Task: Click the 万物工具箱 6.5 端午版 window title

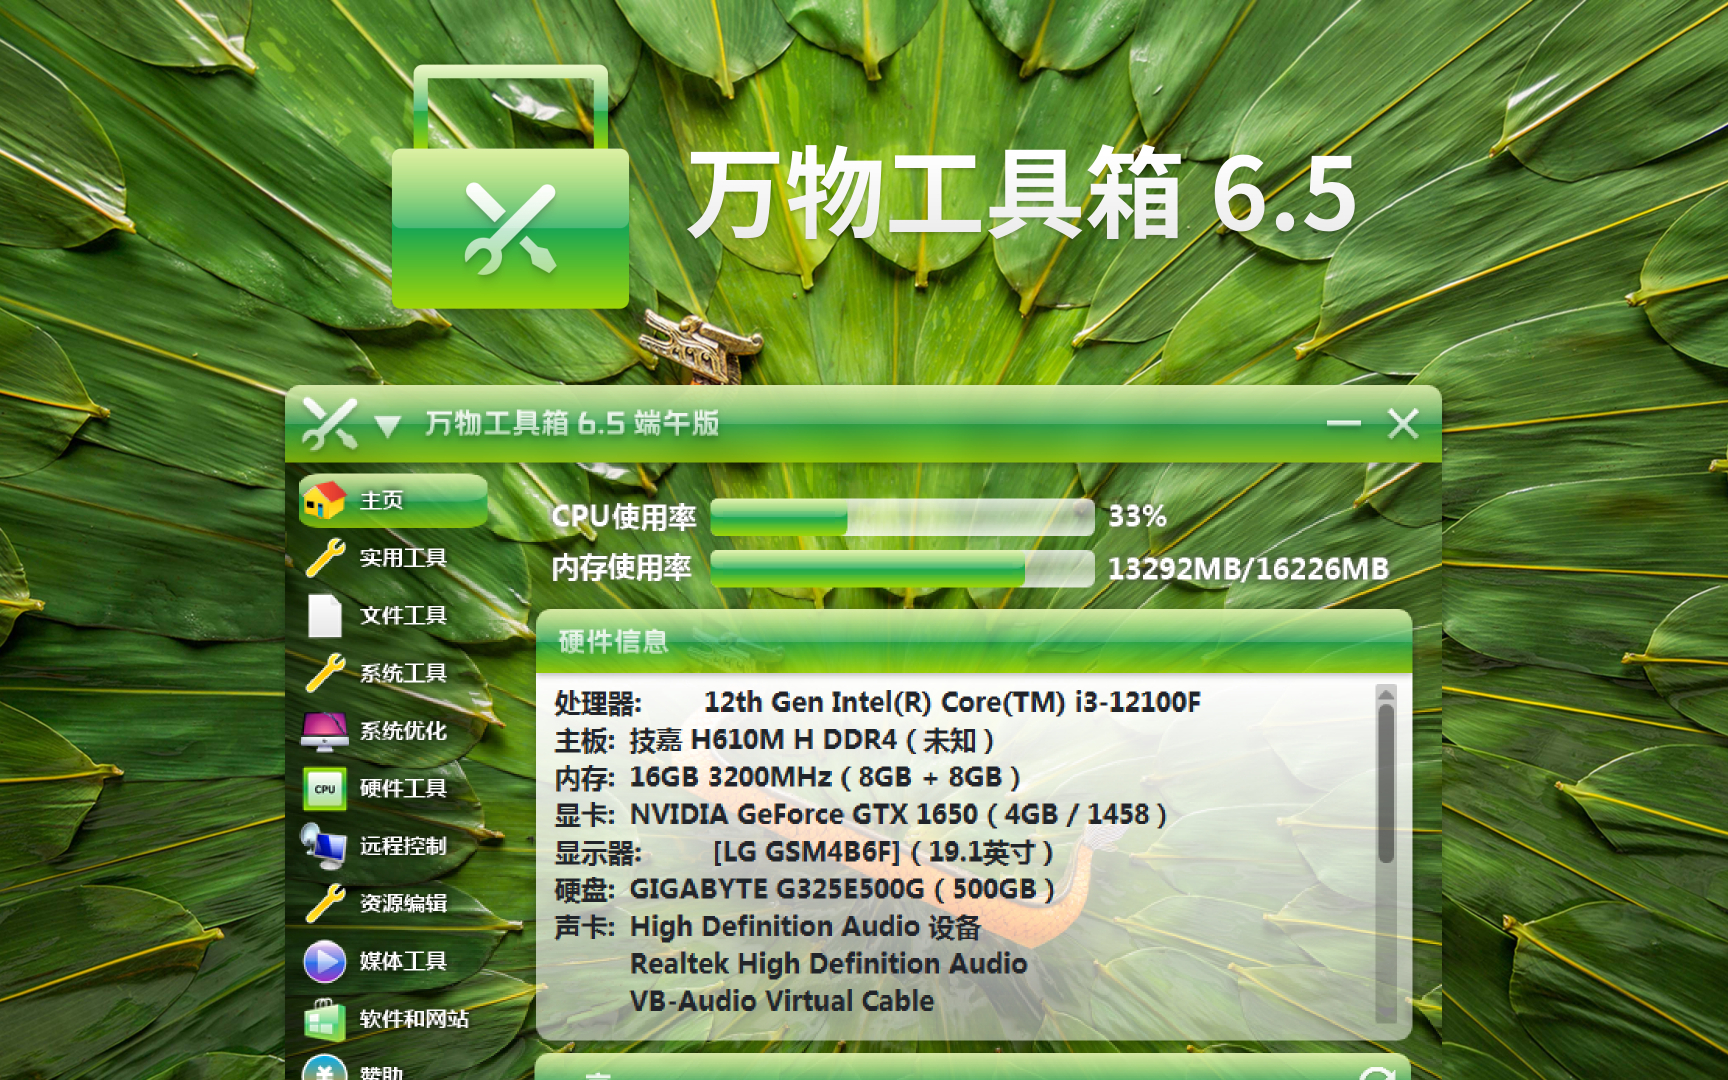Action: tap(572, 423)
